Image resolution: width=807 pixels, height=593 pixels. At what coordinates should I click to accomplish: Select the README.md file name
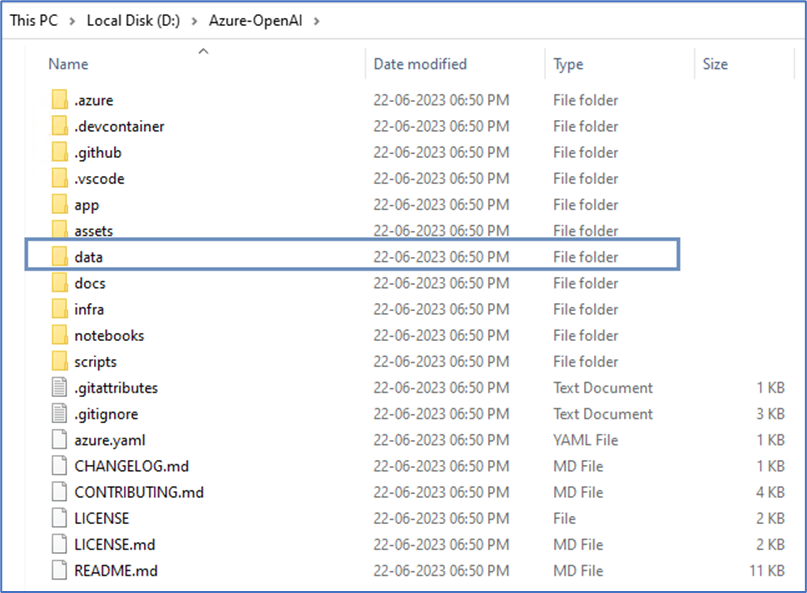tap(116, 571)
